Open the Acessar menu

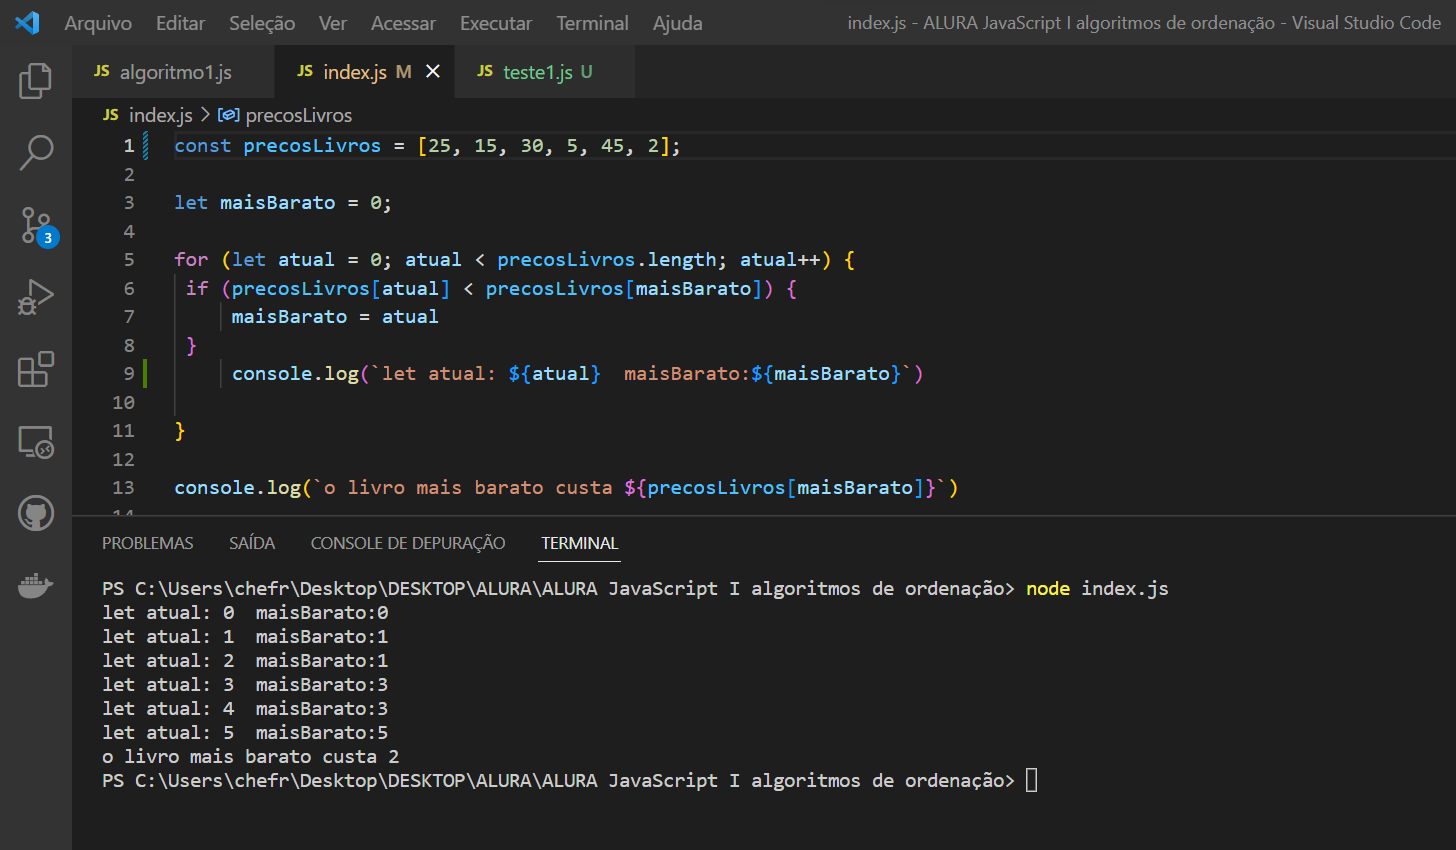tap(403, 23)
